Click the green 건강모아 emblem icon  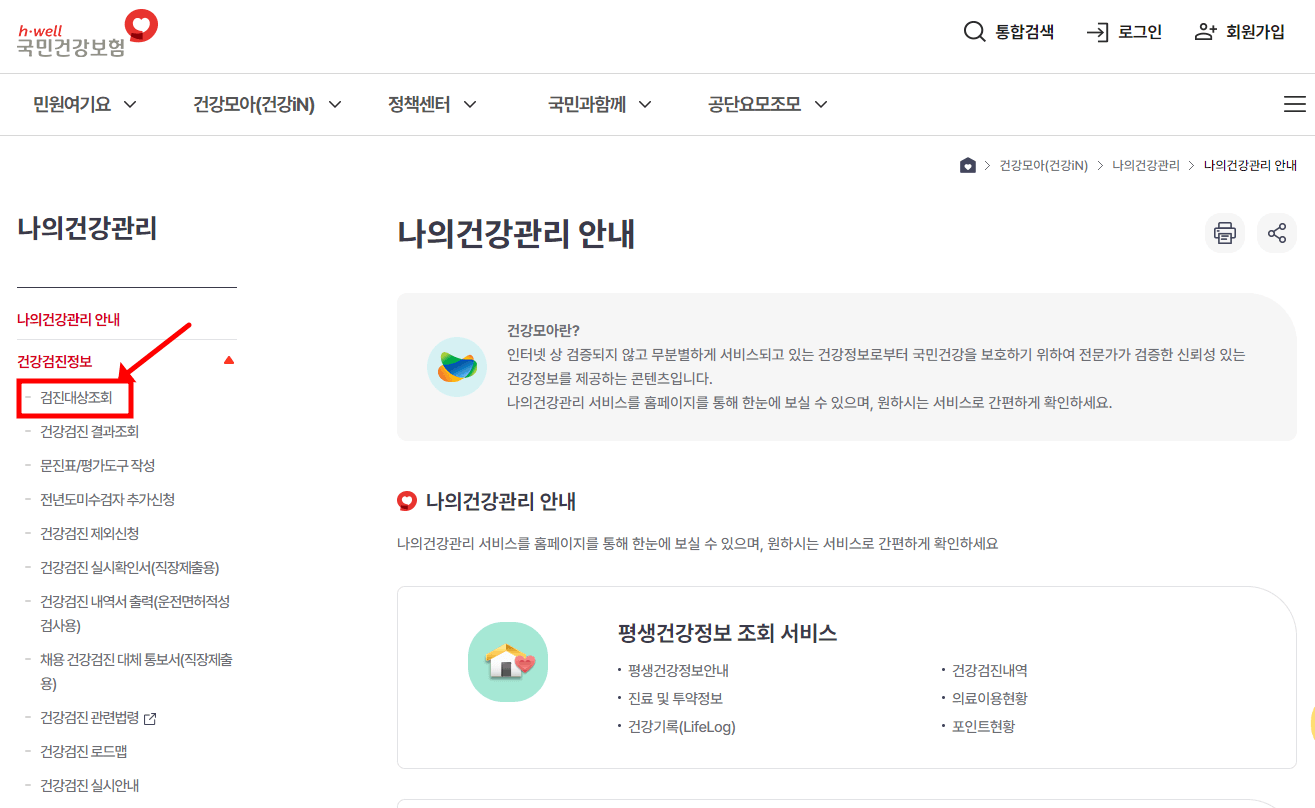click(x=456, y=366)
